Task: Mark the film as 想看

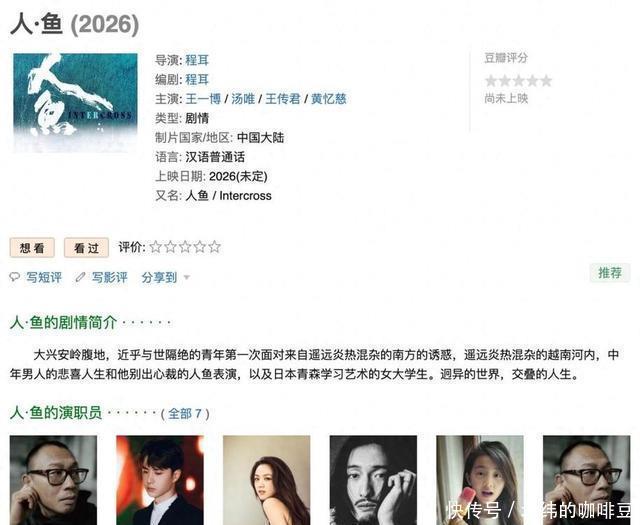Action: (32, 247)
